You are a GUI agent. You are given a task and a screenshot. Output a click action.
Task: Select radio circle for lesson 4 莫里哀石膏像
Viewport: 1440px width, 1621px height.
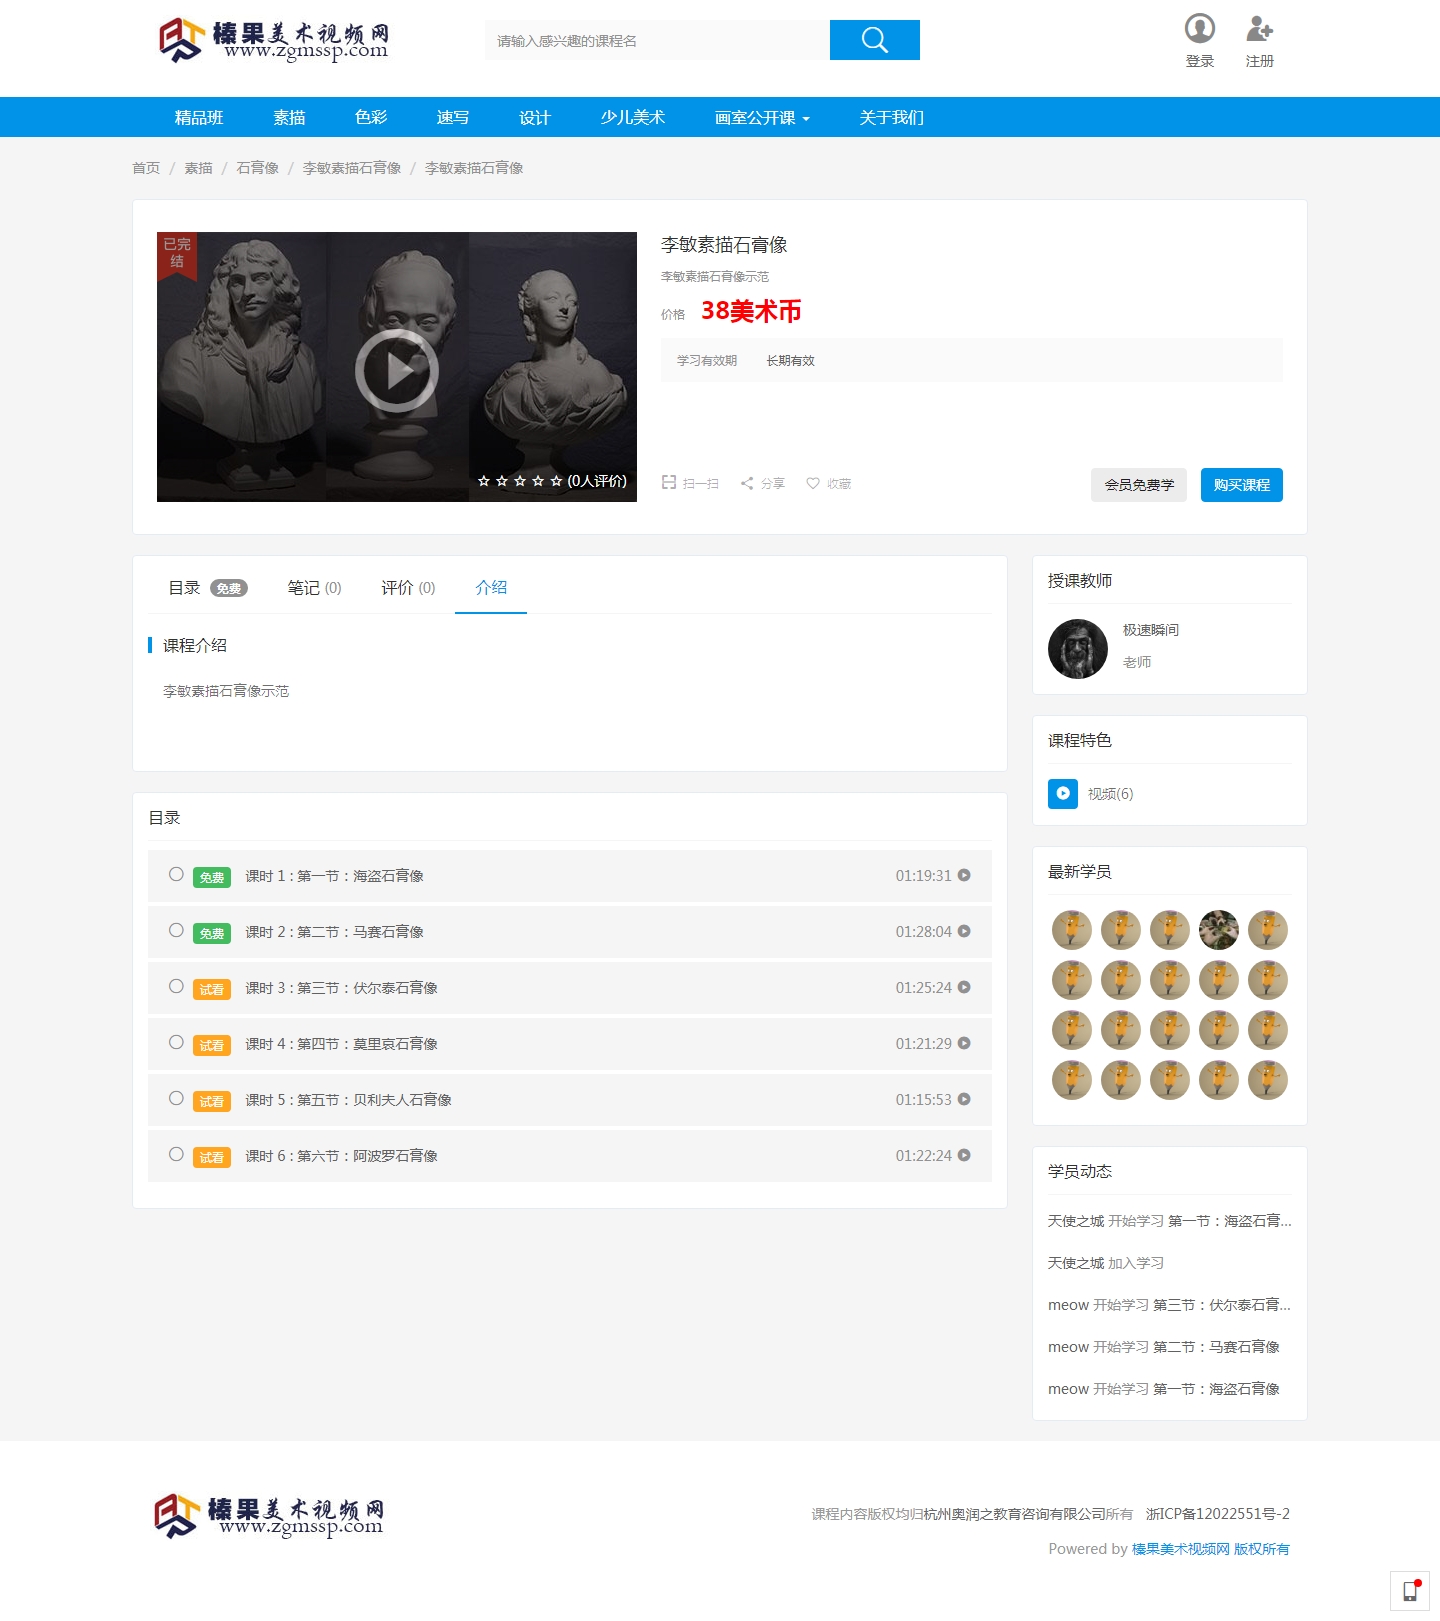click(176, 1042)
